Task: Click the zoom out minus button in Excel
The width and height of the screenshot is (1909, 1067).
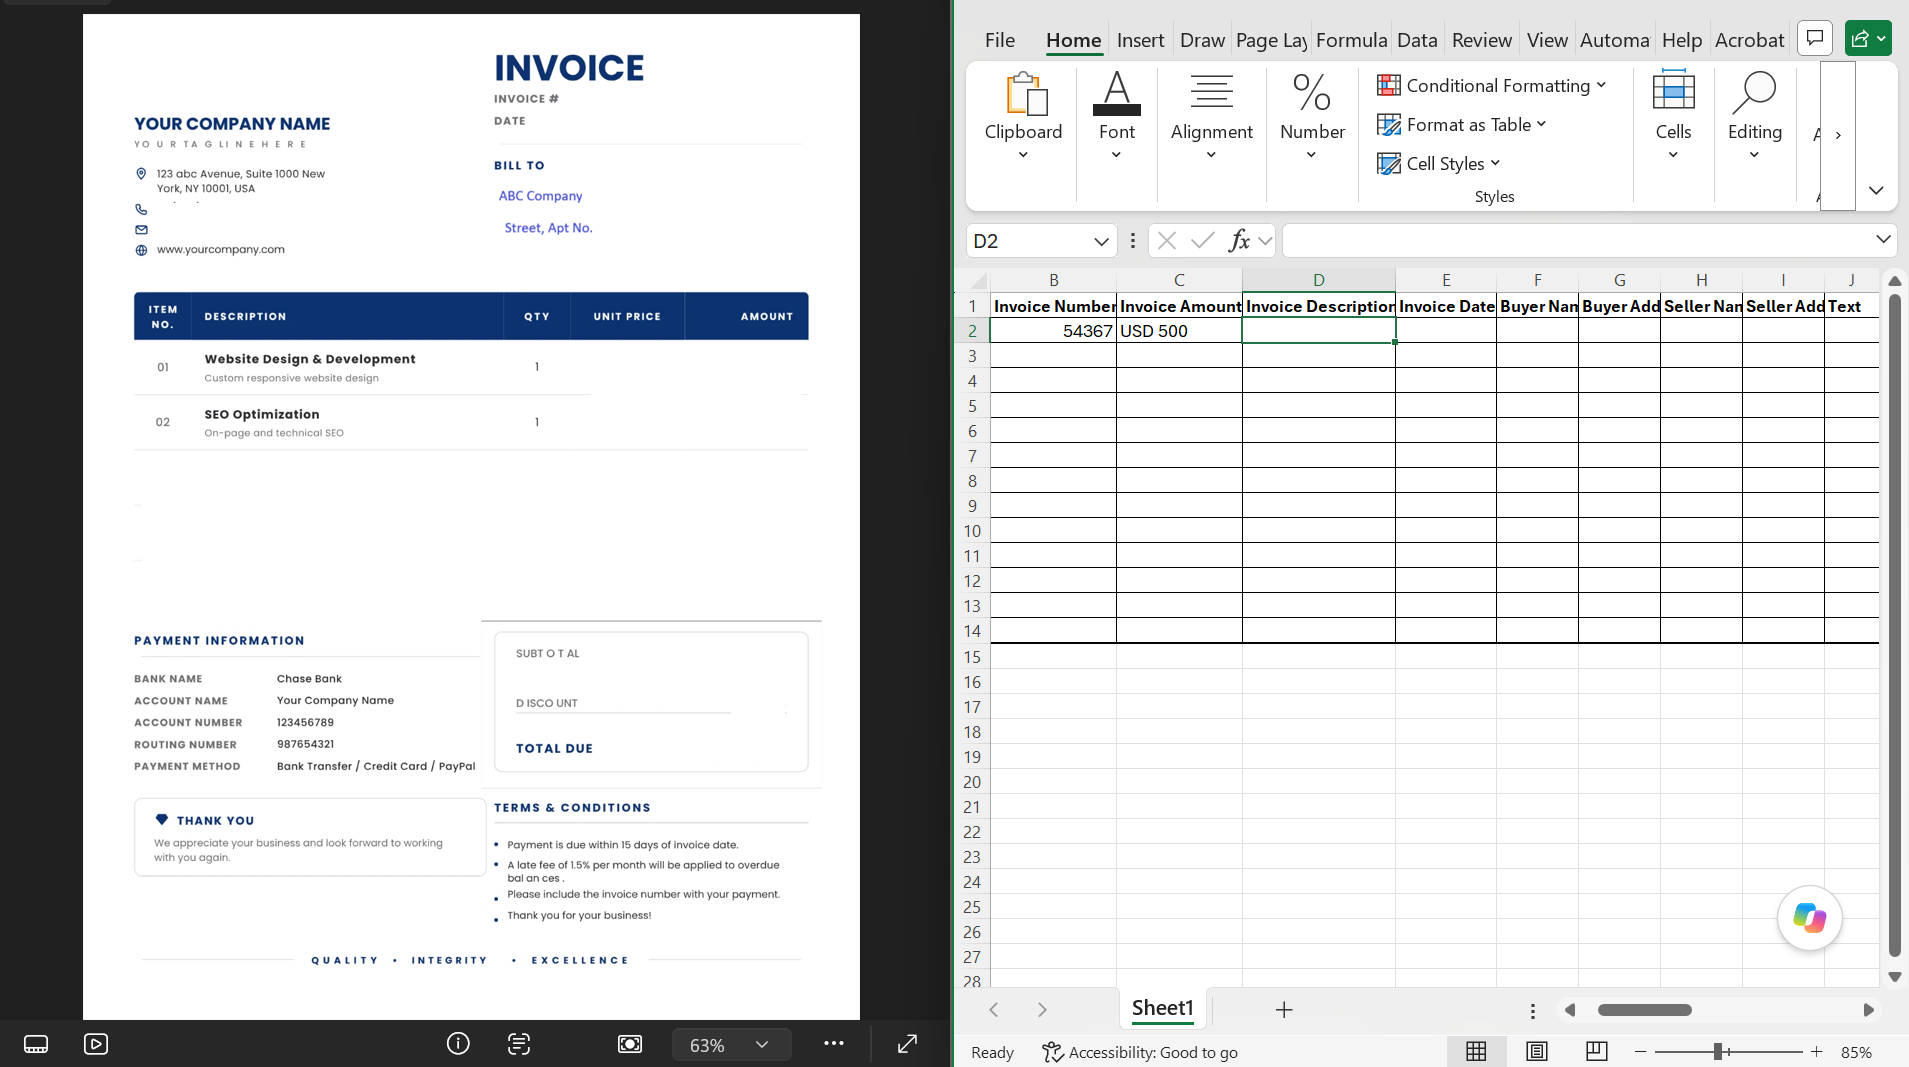Action: [x=1640, y=1052]
